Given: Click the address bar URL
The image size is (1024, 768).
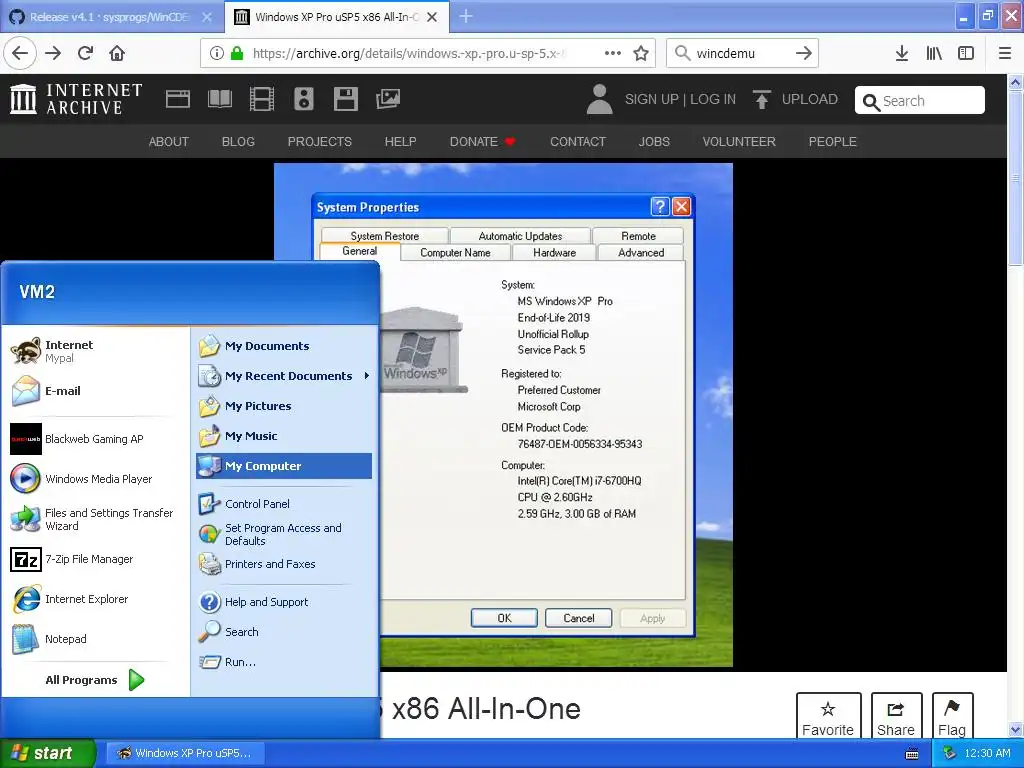Looking at the screenshot, I should [x=409, y=53].
